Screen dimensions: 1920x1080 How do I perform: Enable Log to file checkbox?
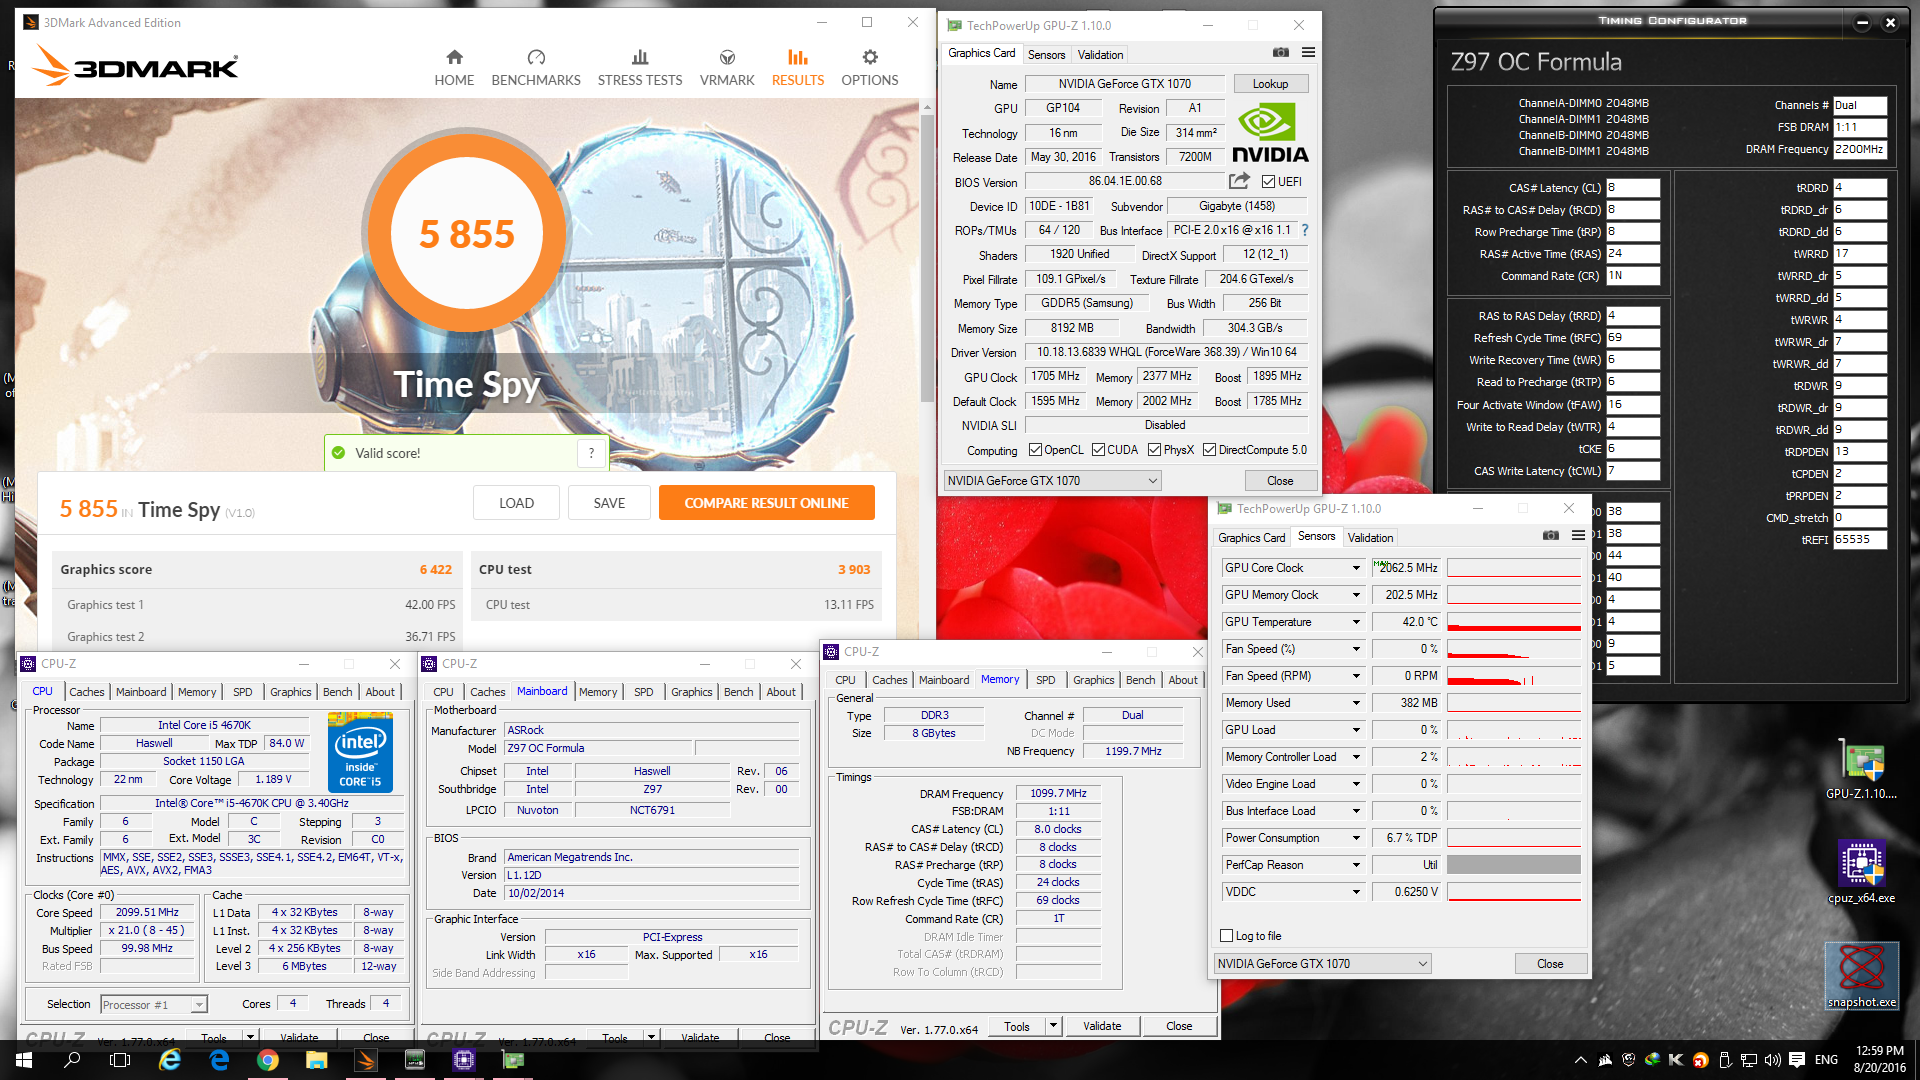coord(1227,936)
